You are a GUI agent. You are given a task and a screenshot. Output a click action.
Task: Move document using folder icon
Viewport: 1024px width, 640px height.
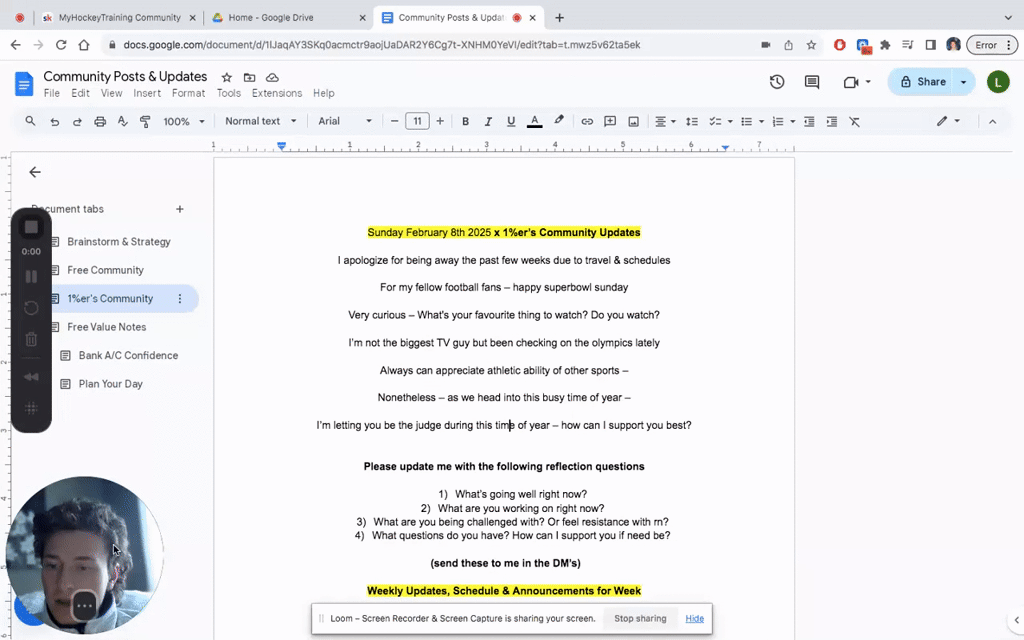[249, 77]
